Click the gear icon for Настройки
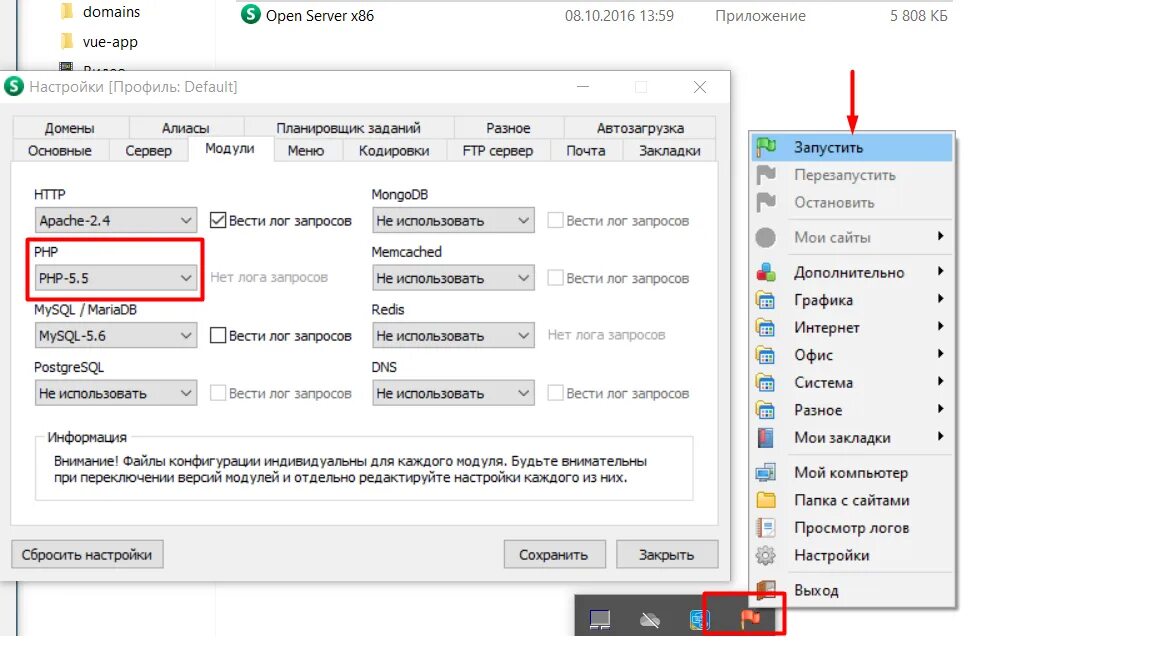The height and width of the screenshot is (648, 1152). pos(766,555)
